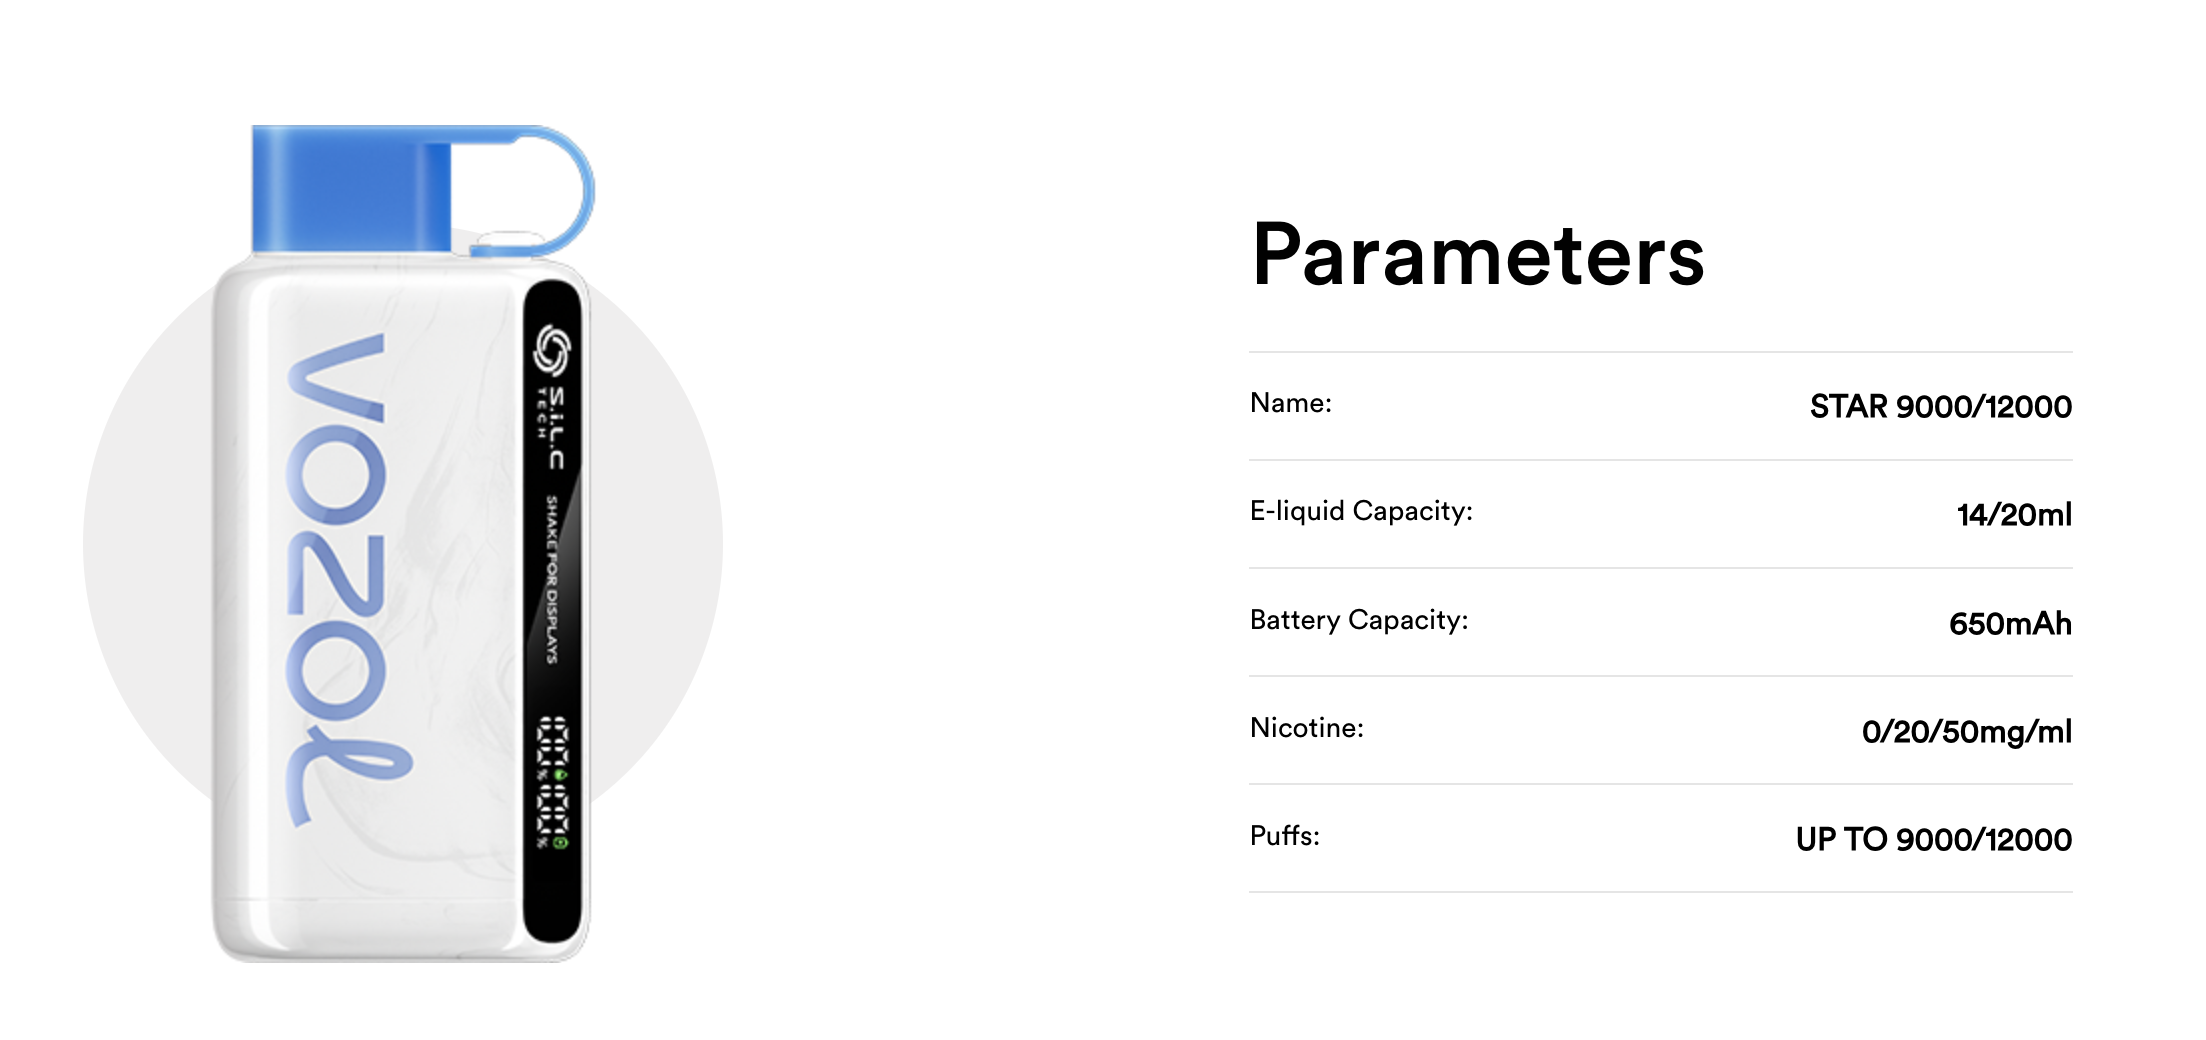Select the Name: label

click(x=1291, y=403)
